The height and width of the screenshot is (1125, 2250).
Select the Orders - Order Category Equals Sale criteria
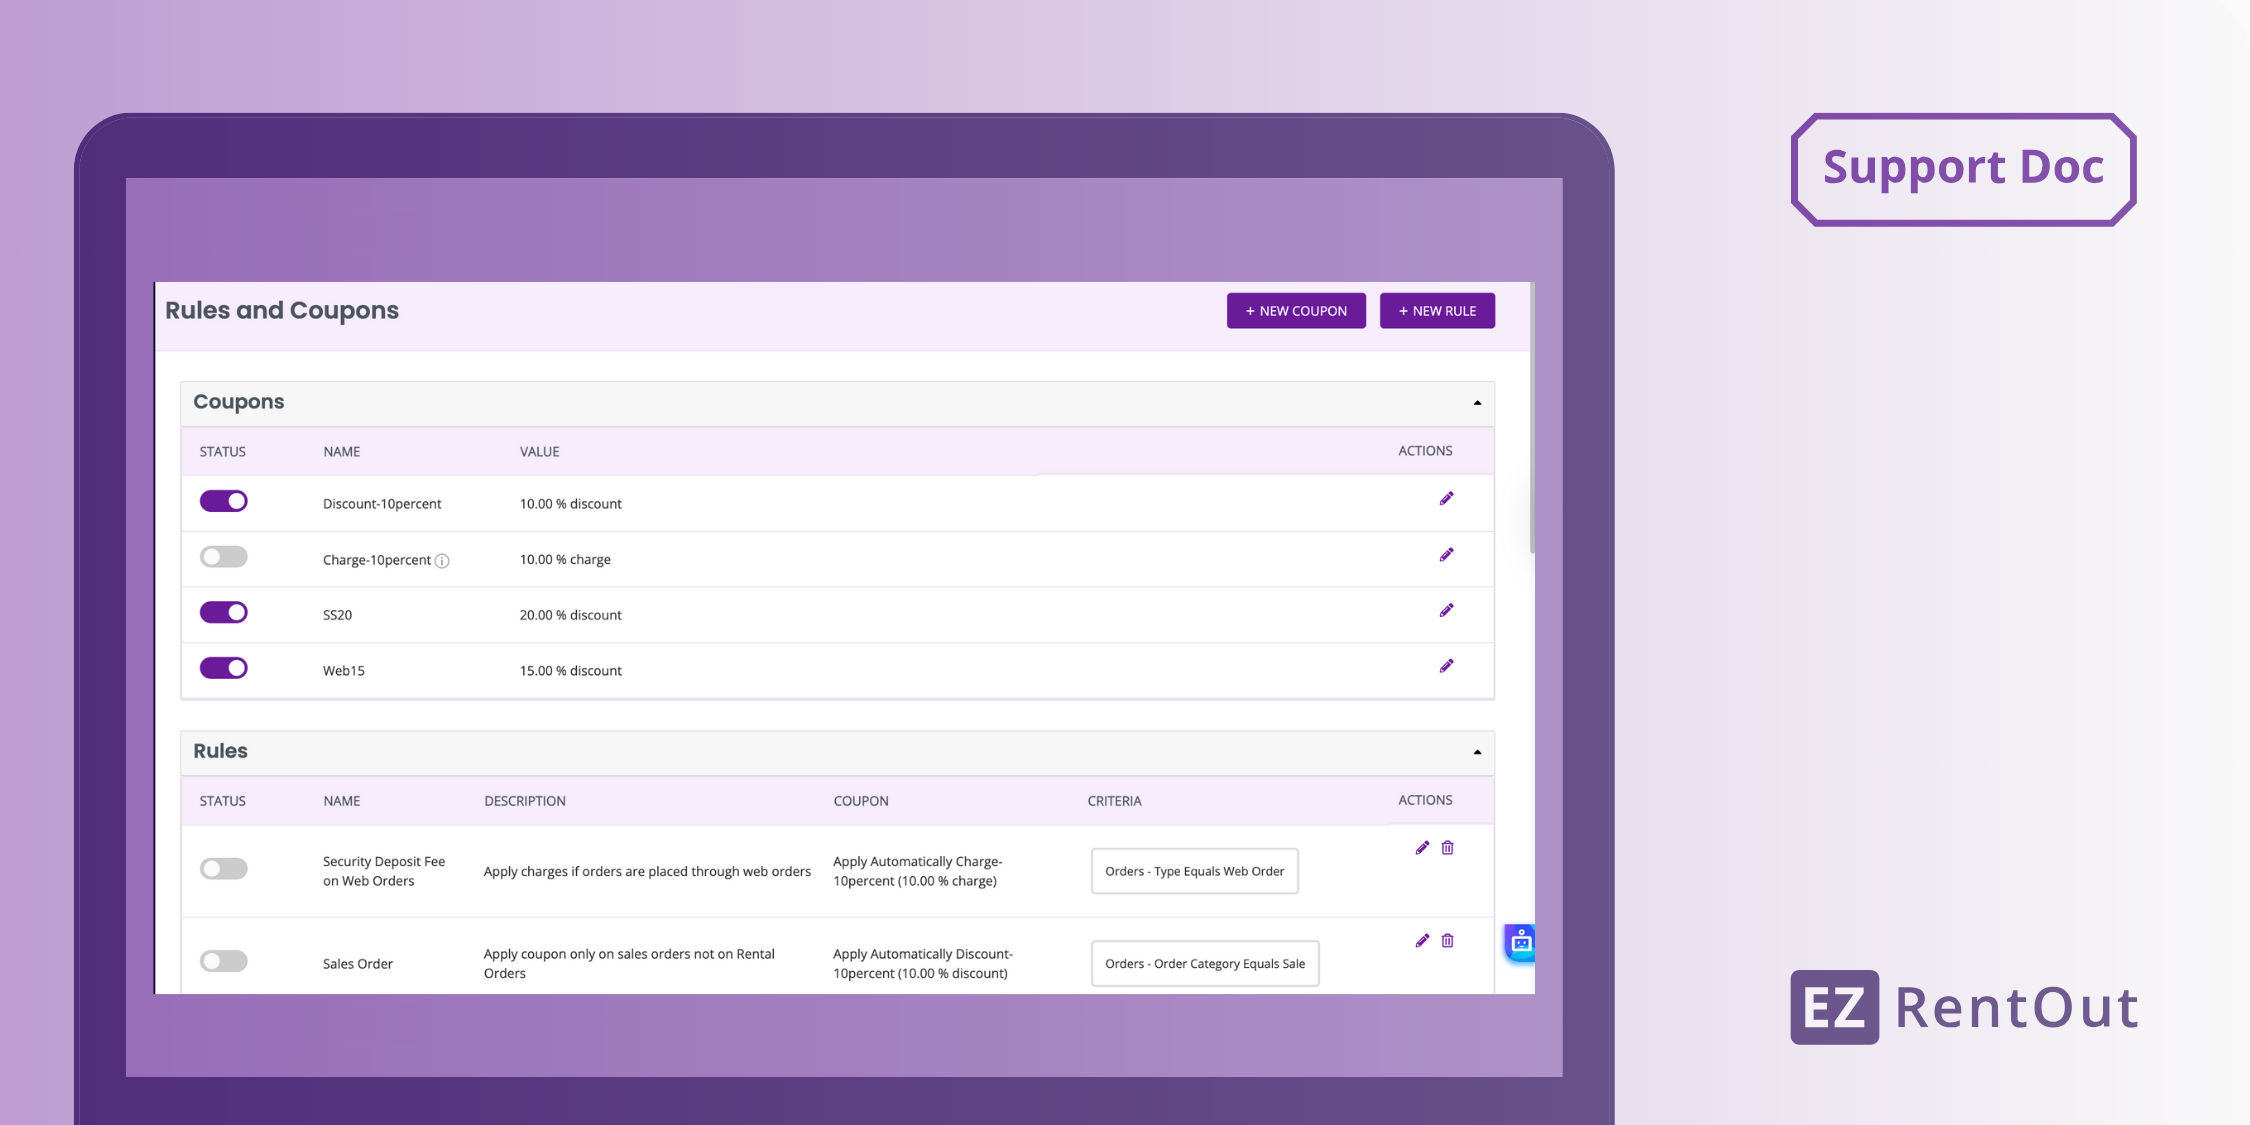tap(1205, 964)
